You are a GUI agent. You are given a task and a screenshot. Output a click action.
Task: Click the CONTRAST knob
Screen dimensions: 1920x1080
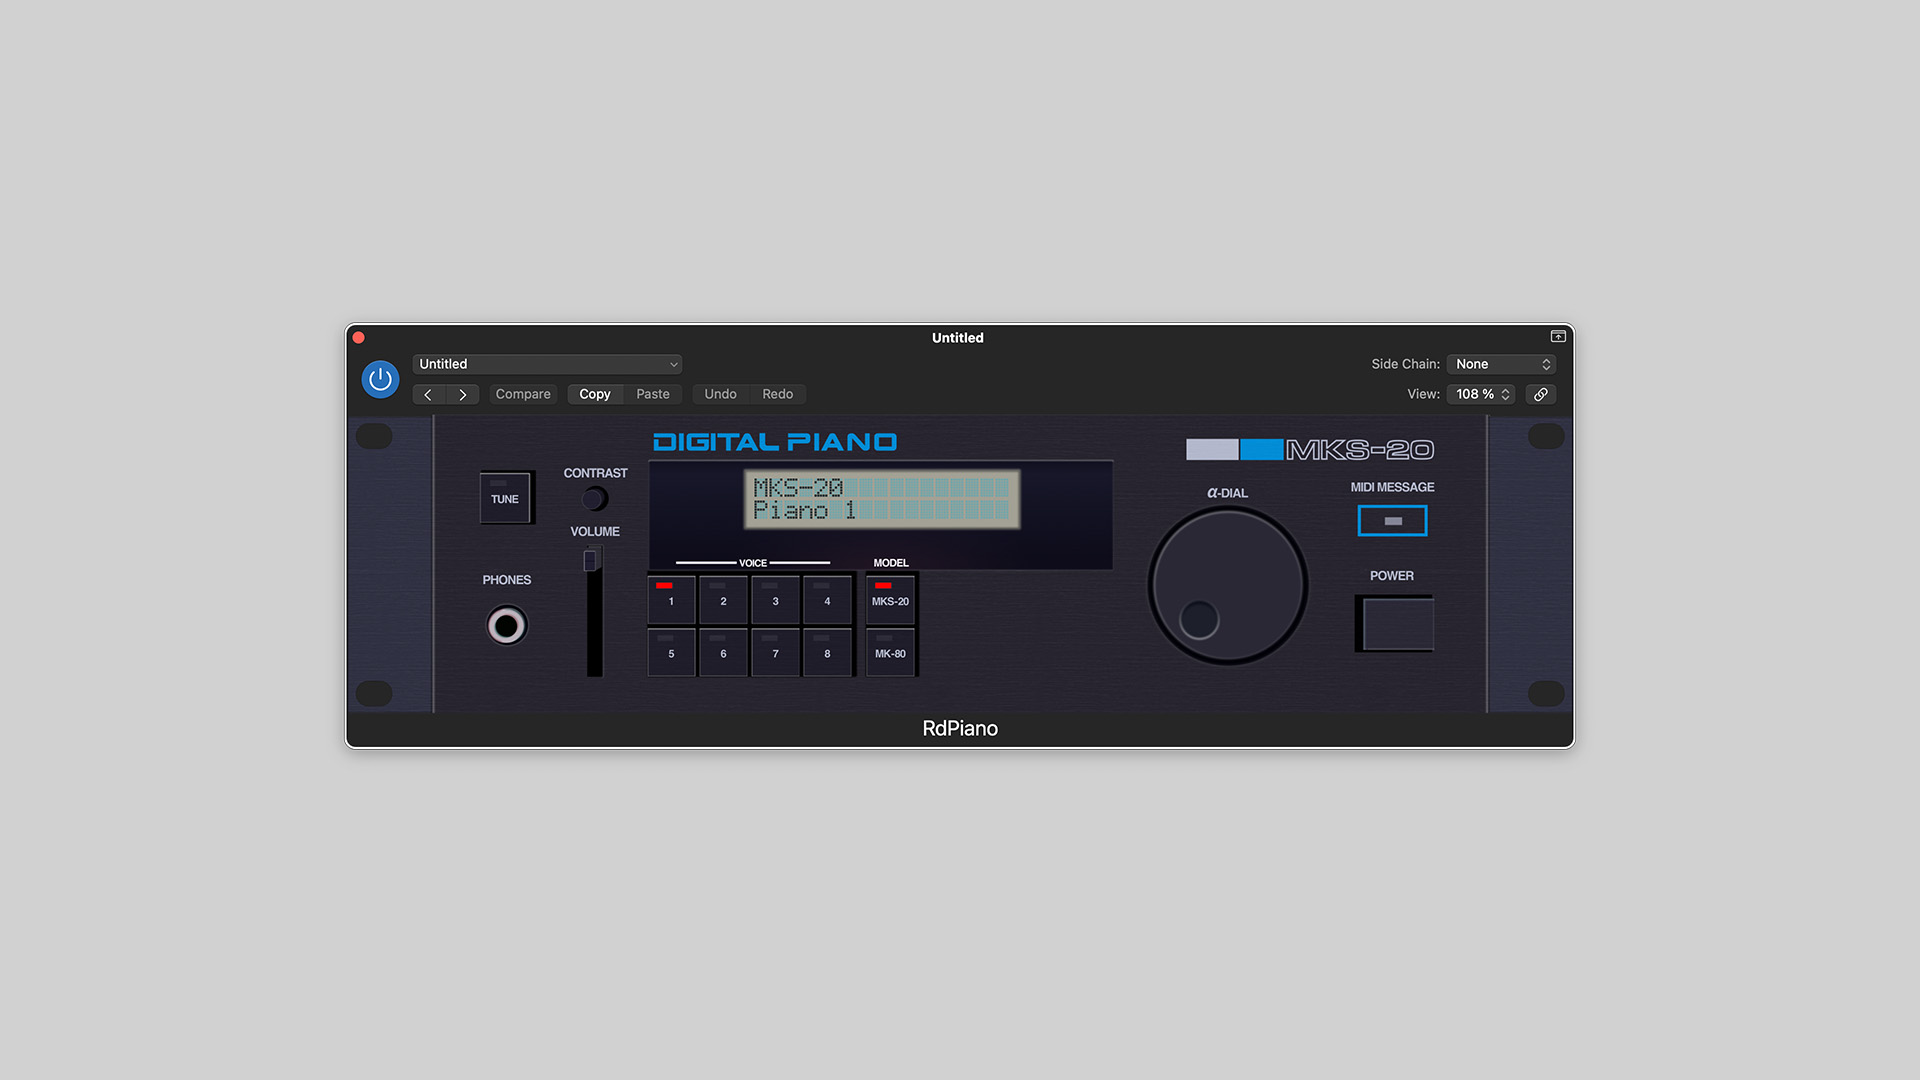[595, 498]
